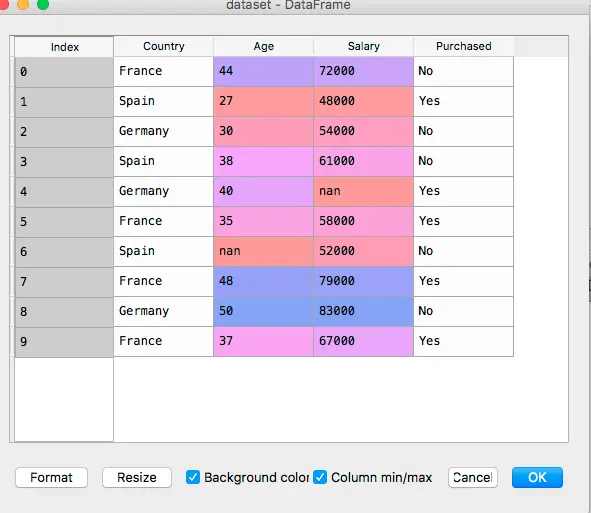The image size is (591, 513).
Task: Select row index 5
Action: (x=64, y=222)
